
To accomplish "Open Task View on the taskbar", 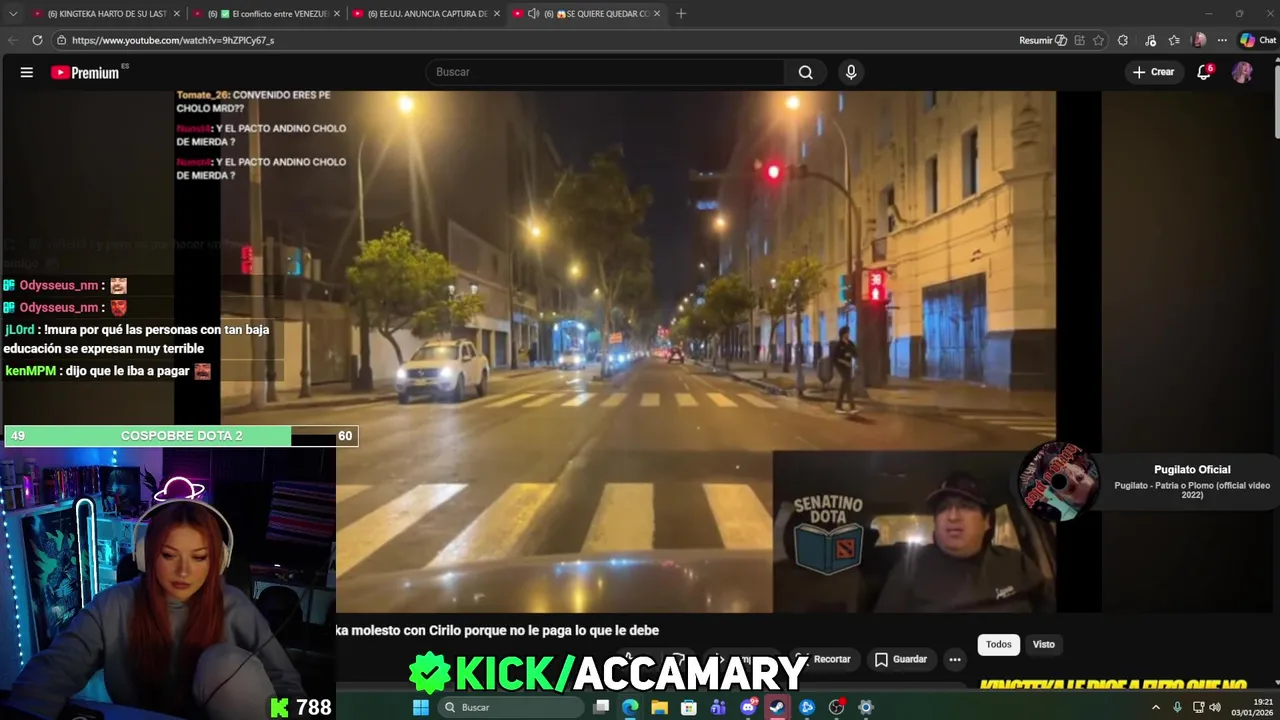I will (601, 707).
